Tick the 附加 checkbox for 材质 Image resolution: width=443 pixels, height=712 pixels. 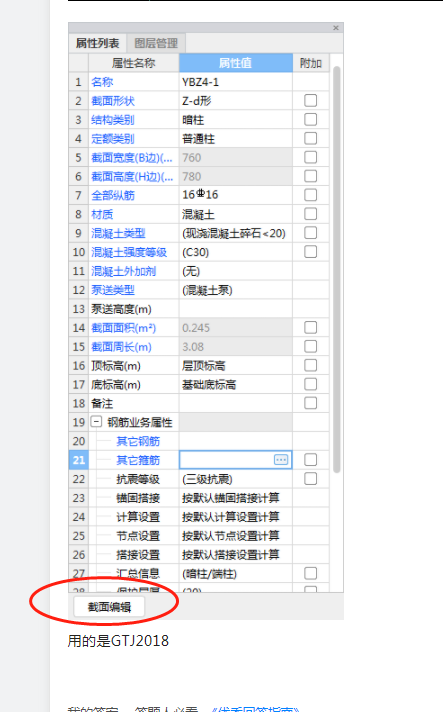(x=310, y=214)
